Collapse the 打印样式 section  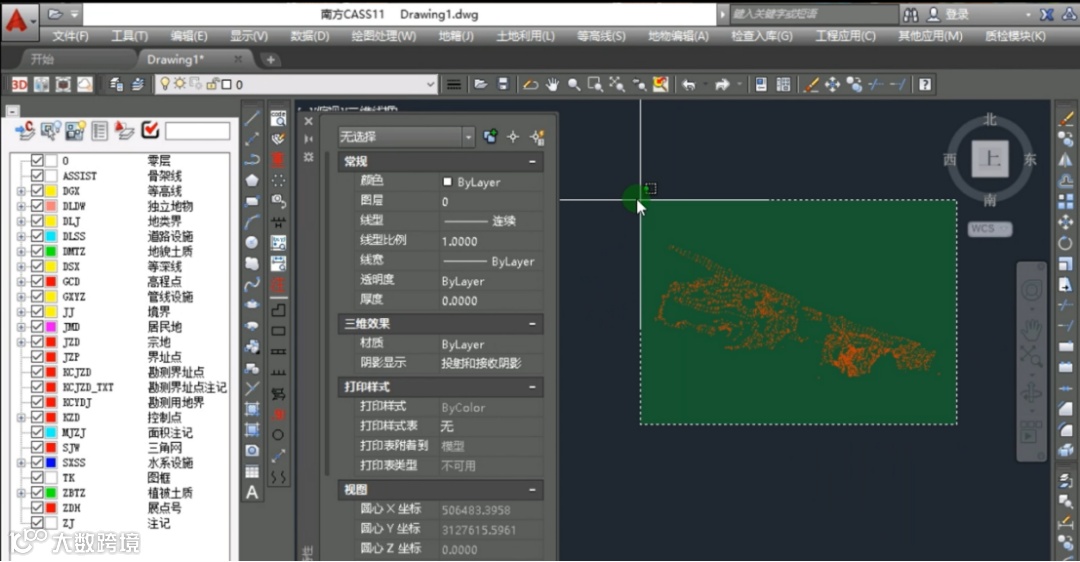click(532, 387)
